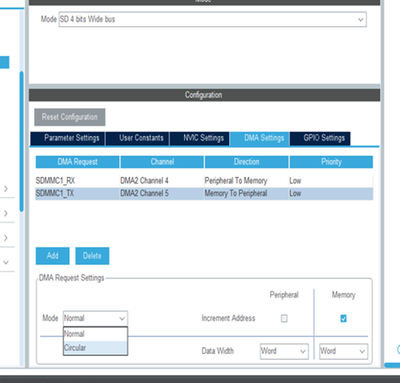Click the Peripheral To Memory direction cell
The height and width of the screenshot is (383, 400).
click(246, 181)
